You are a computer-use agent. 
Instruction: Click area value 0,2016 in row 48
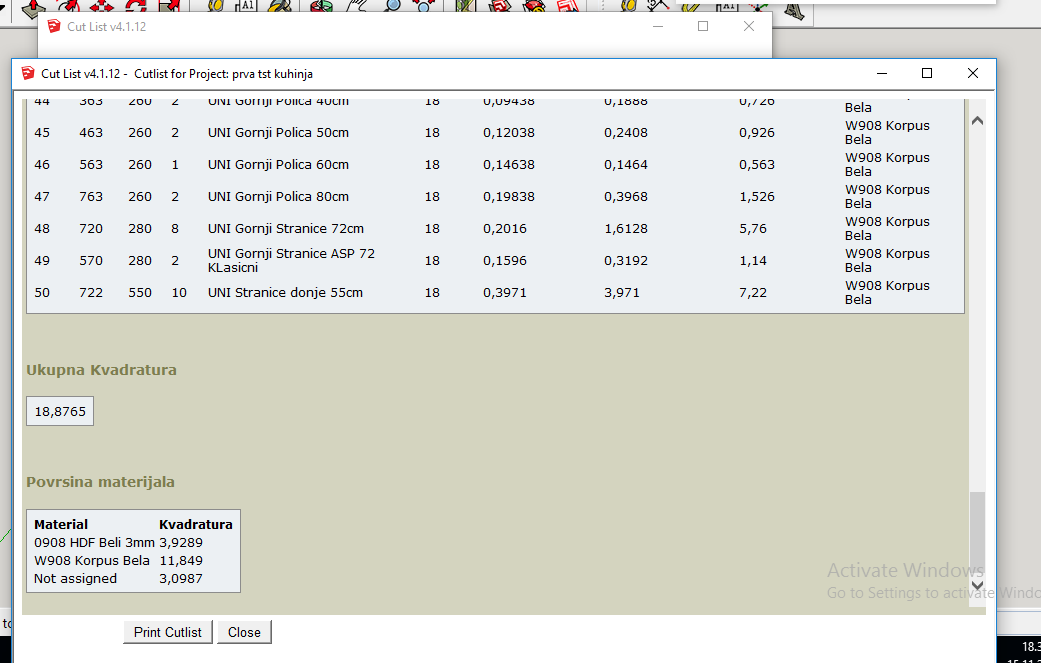click(505, 228)
